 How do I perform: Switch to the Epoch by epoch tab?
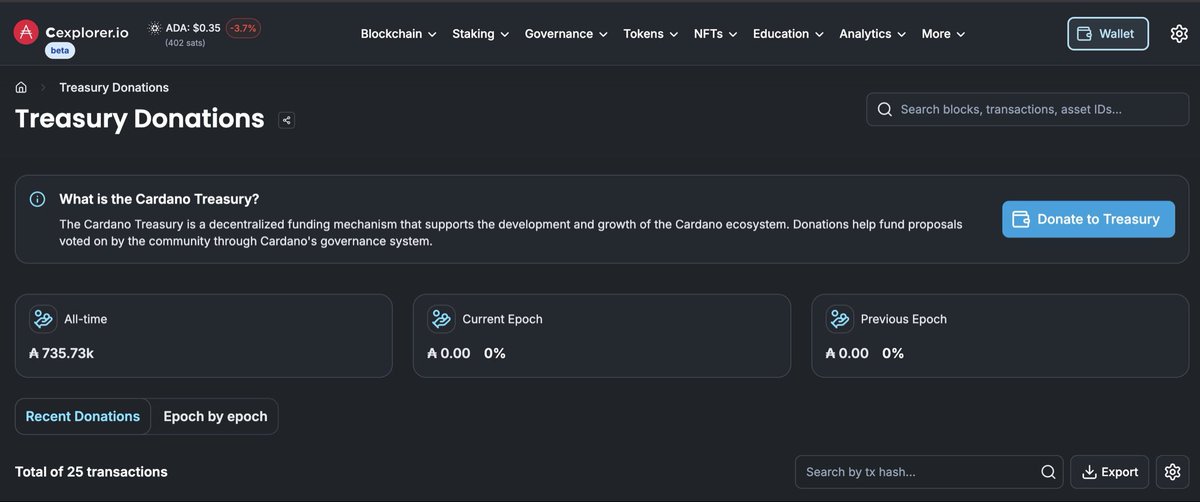pos(215,417)
